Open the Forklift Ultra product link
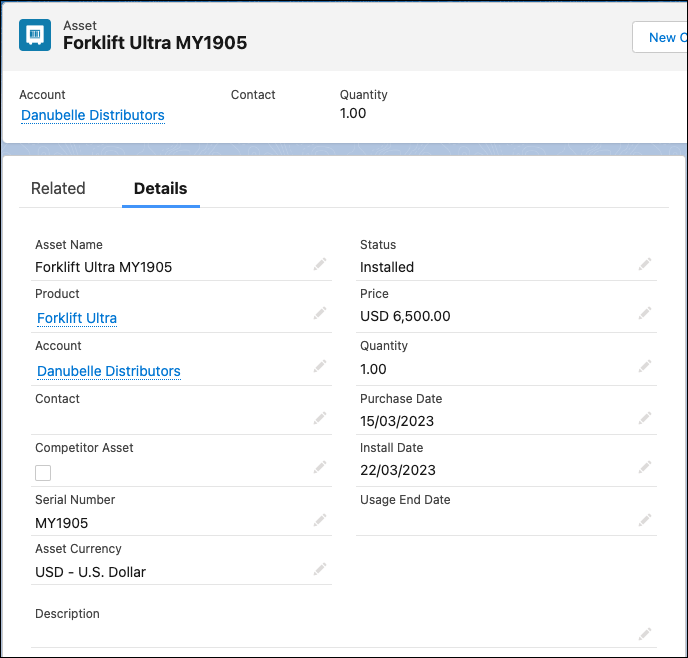Image resolution: width=688 pixels, height=658 pixels. tap(77, 318)
